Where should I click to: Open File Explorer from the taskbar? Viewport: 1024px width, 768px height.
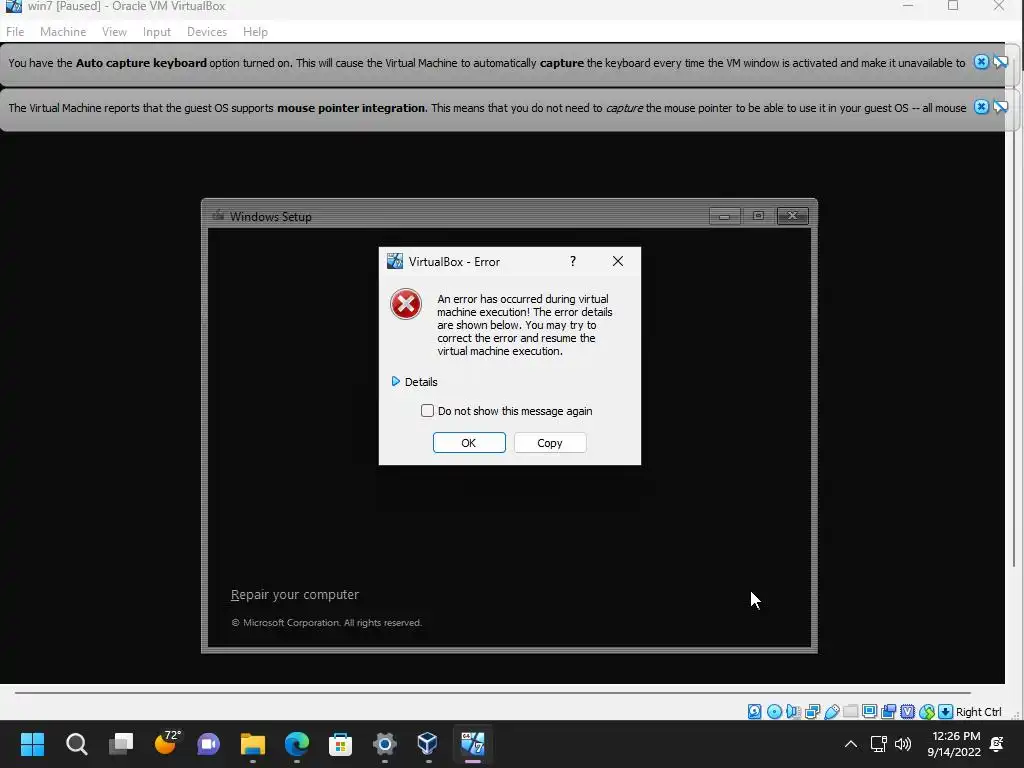coord(253,744)
